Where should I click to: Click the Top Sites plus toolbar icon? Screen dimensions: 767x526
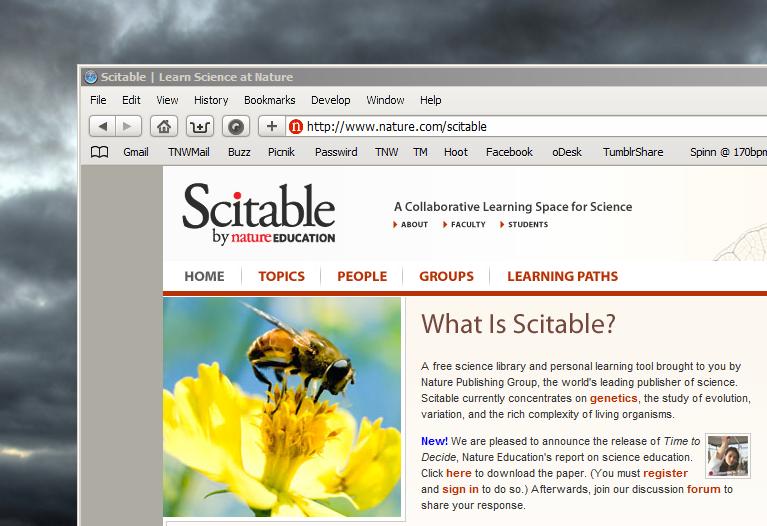click(200, 127)
